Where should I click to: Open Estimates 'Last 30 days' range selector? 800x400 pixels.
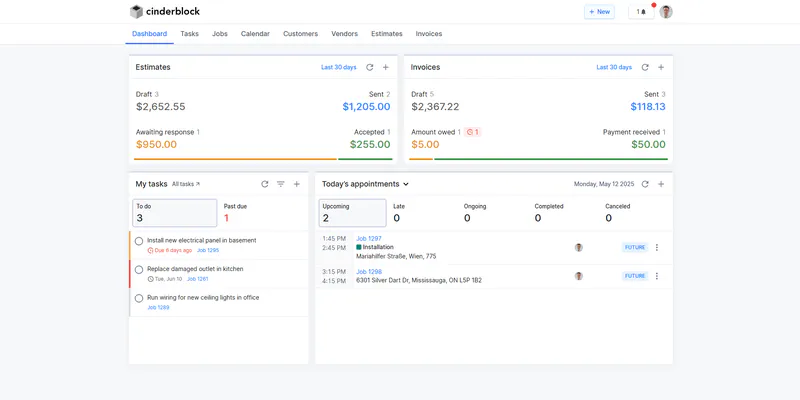click(x=338, y=67)
